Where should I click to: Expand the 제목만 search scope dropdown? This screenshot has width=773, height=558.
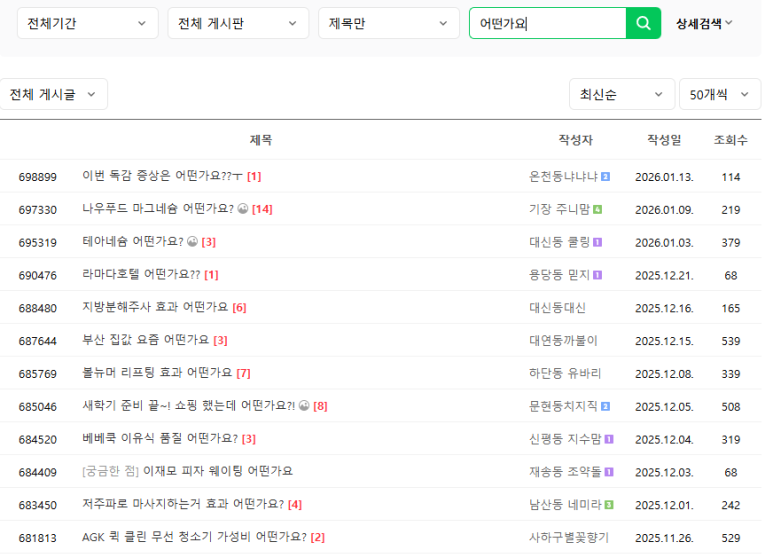point(388,23)
